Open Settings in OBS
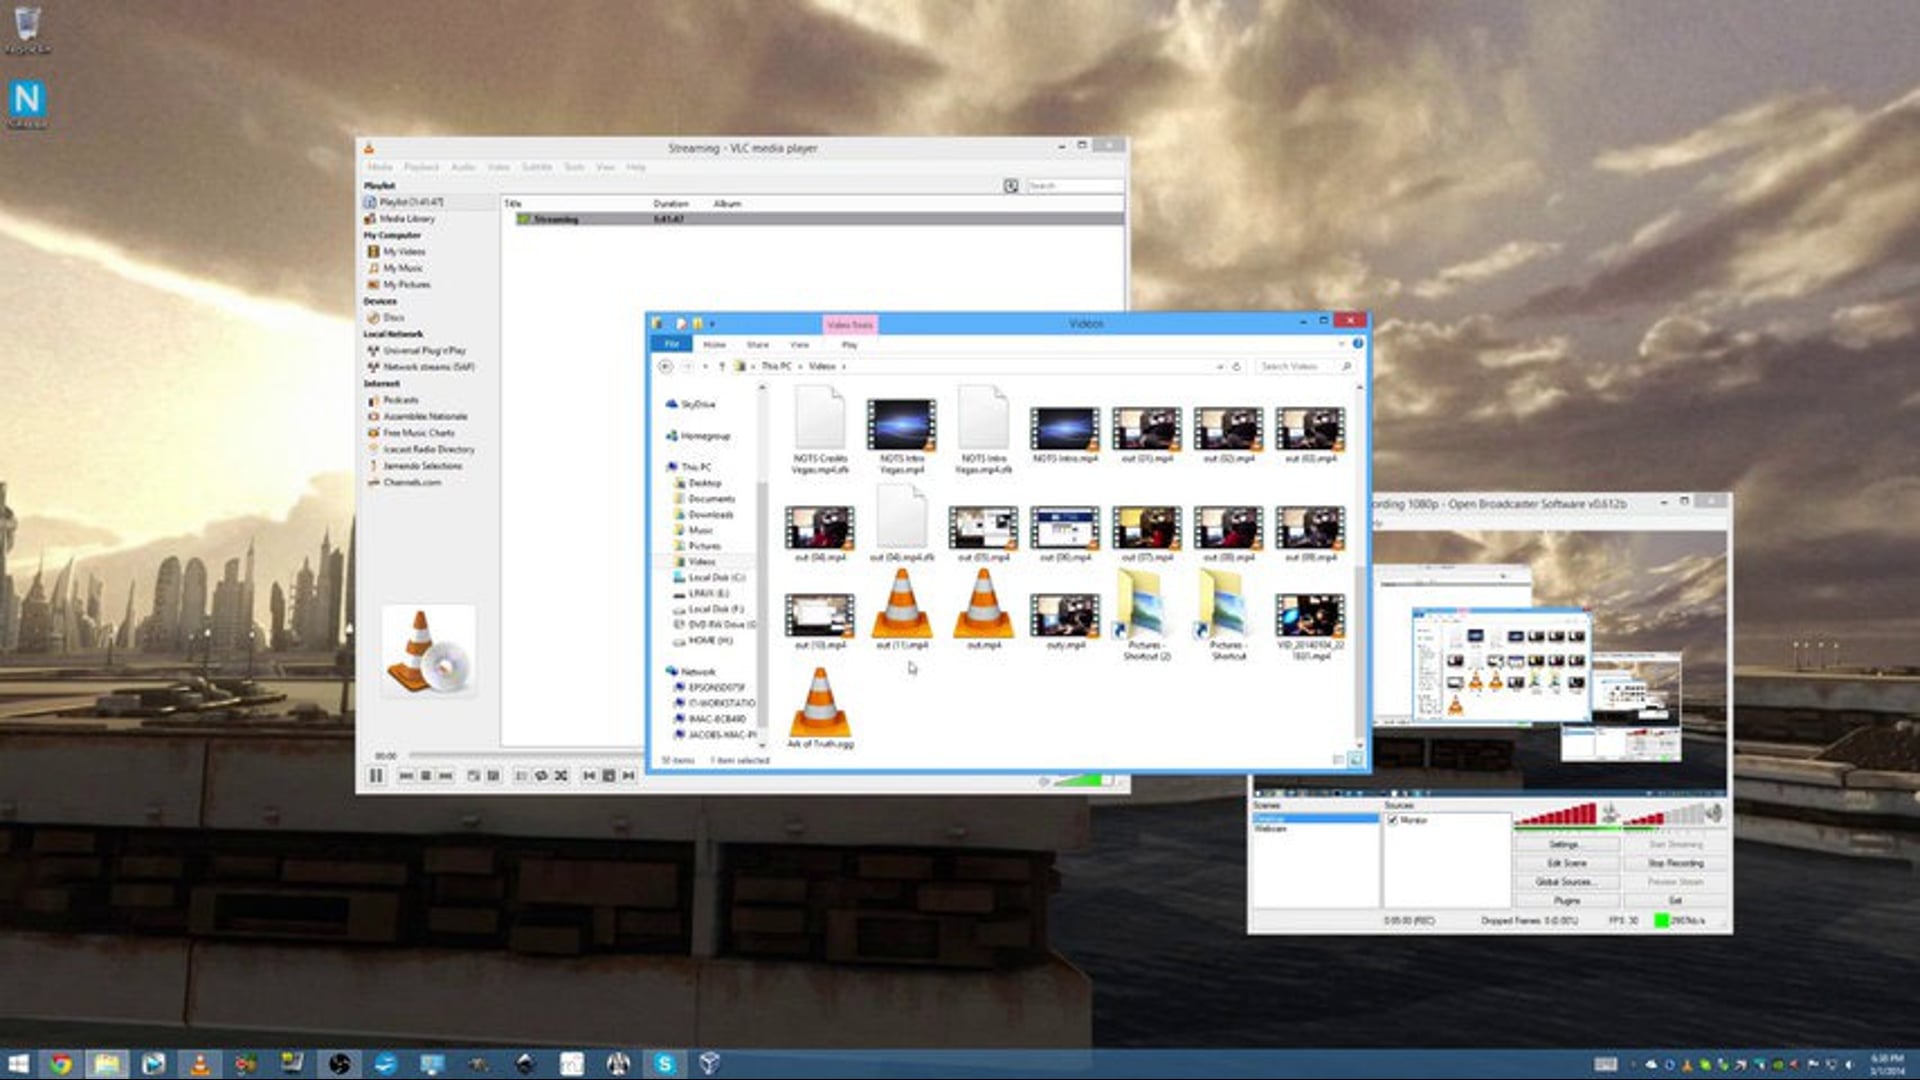 coord(1565,845)
